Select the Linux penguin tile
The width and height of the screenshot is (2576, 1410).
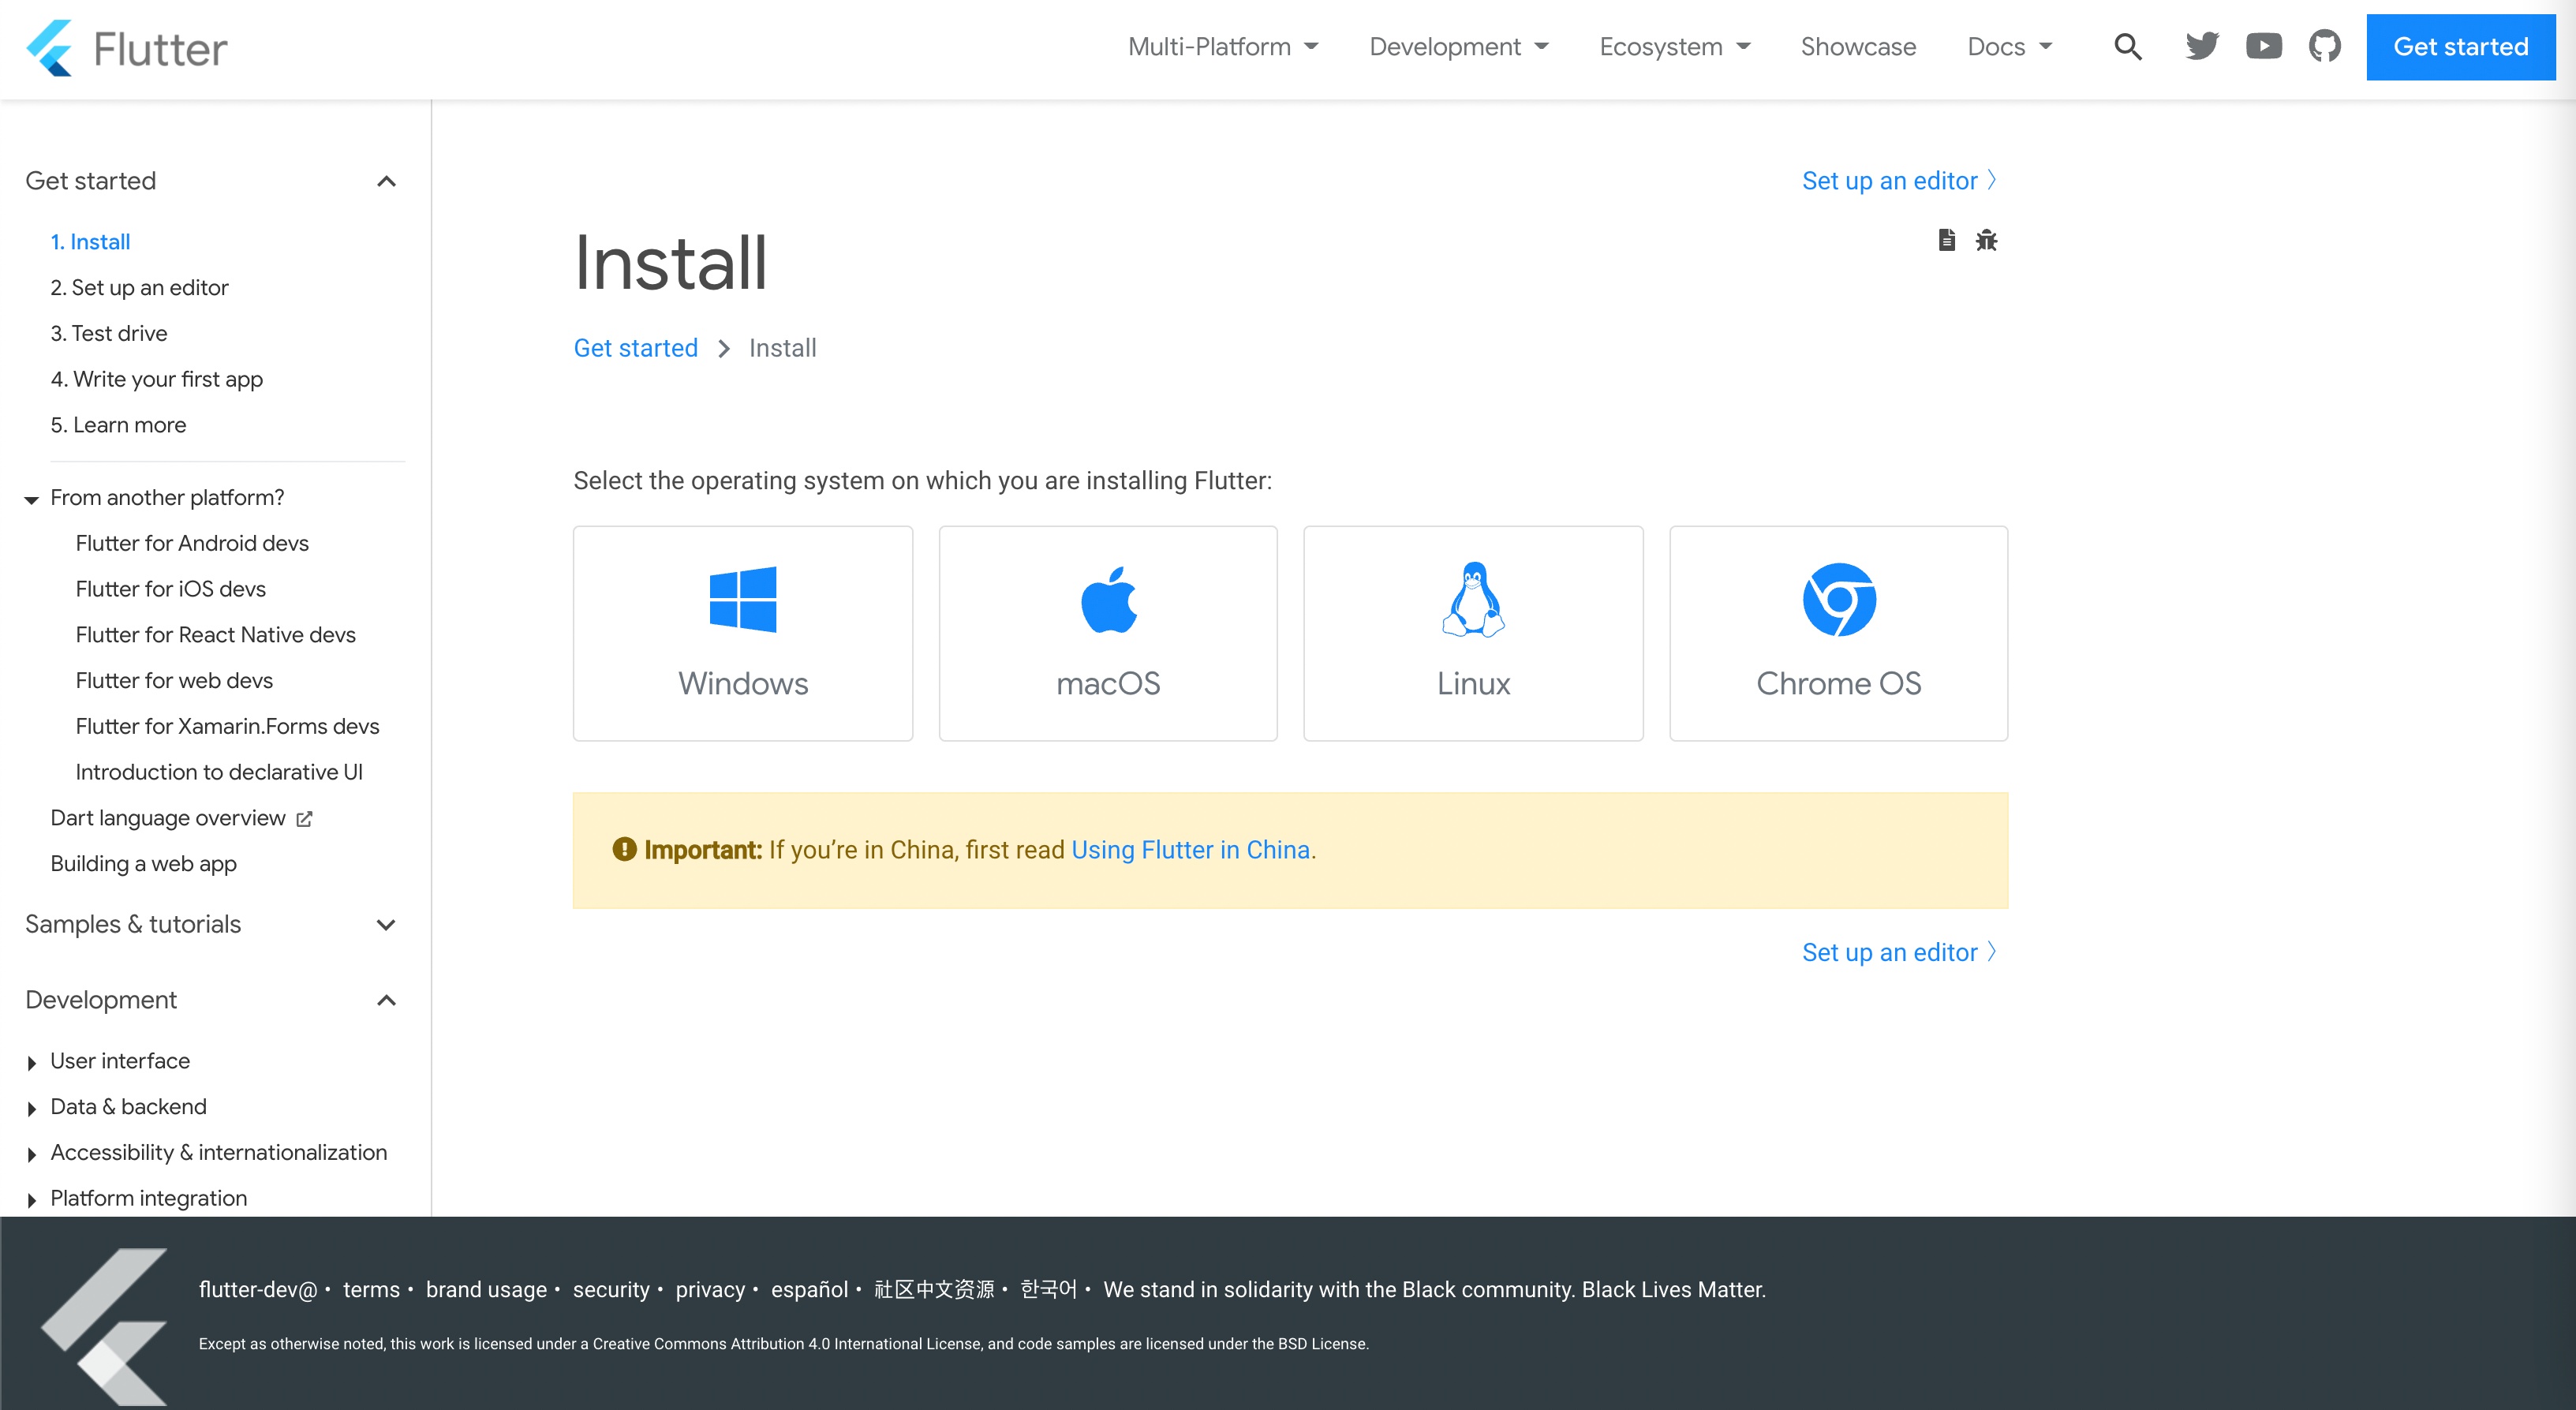pyautogui.click(x=1472, y=633)
